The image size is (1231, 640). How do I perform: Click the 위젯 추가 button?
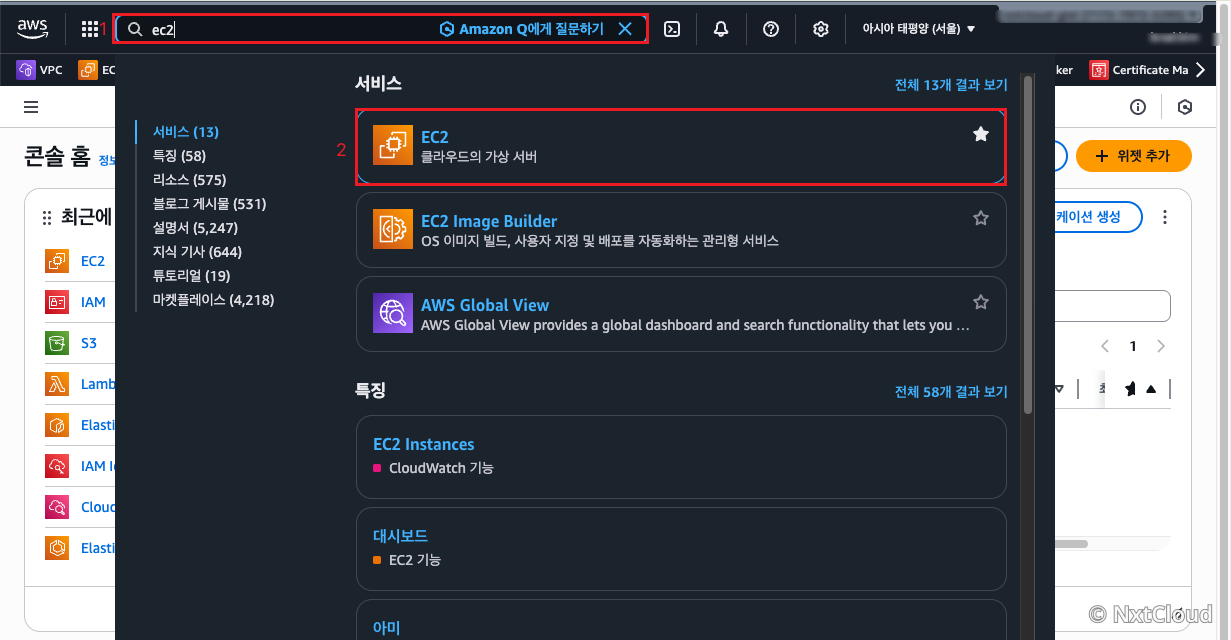click(x=1134, y=156)
